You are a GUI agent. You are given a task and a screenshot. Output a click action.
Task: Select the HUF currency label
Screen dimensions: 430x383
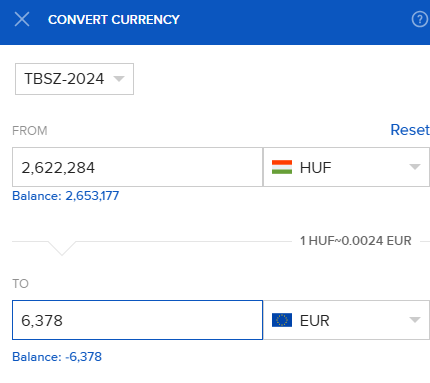tap(315, 167)
